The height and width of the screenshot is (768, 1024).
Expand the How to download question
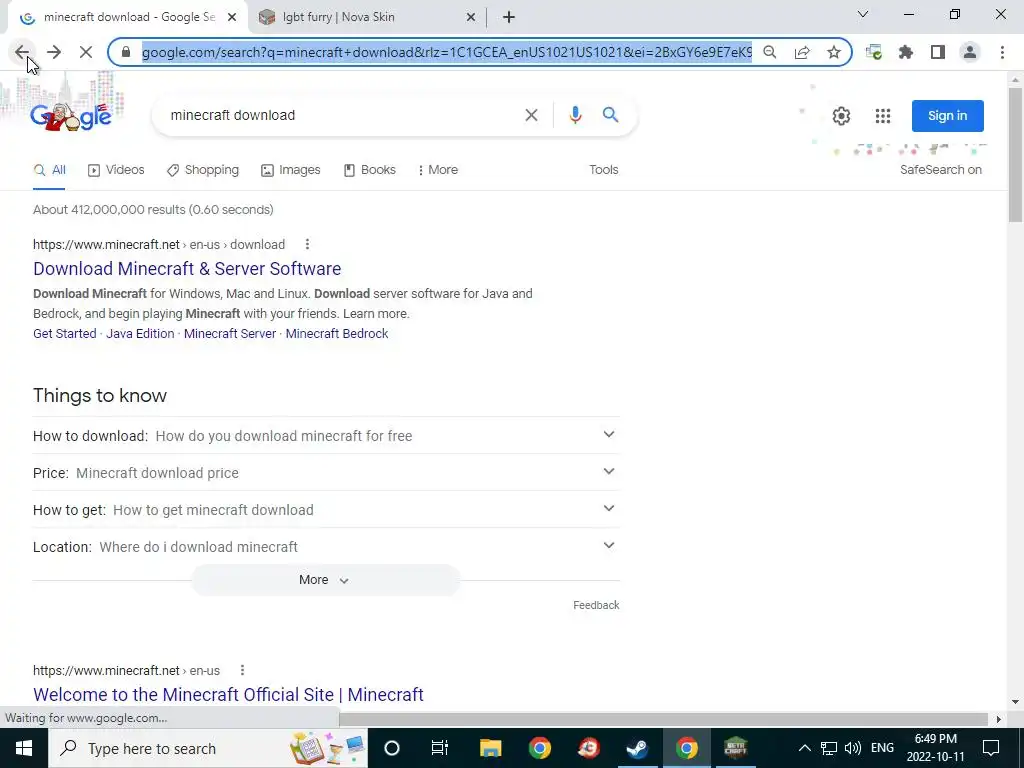[x=326, y=436]
